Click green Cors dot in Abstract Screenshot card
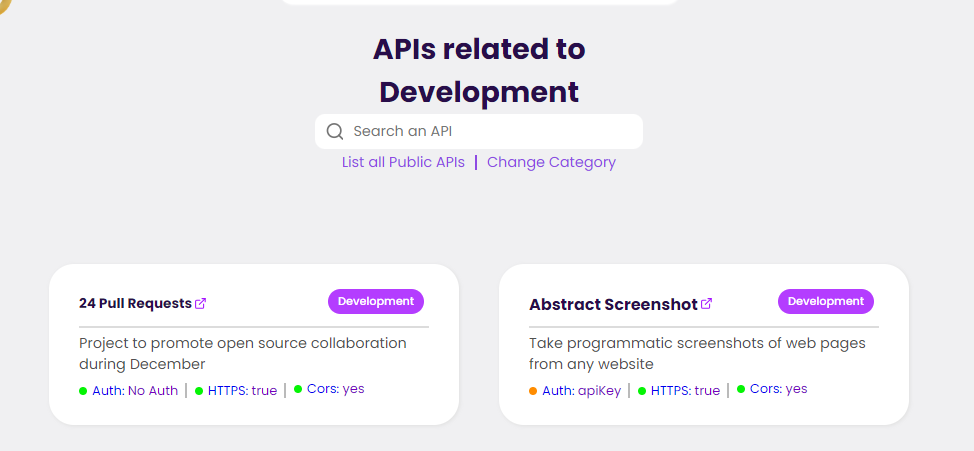The image size is (974, 451). 741,389
